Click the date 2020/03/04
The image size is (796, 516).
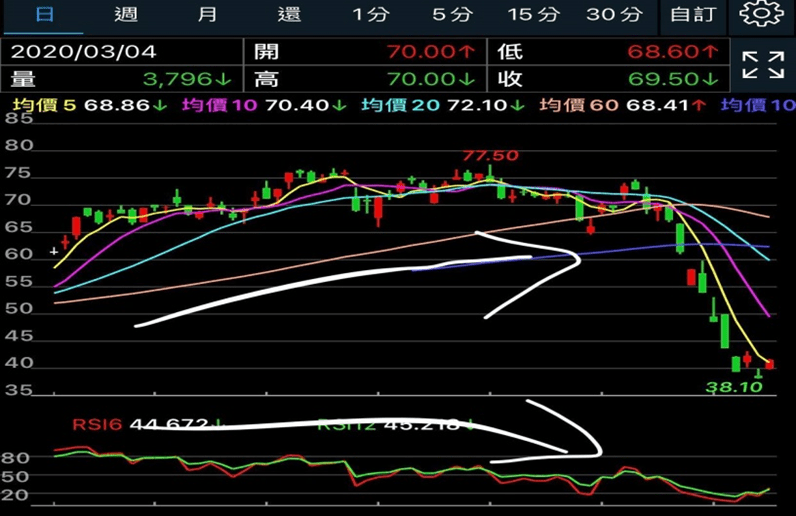[84, 52]
